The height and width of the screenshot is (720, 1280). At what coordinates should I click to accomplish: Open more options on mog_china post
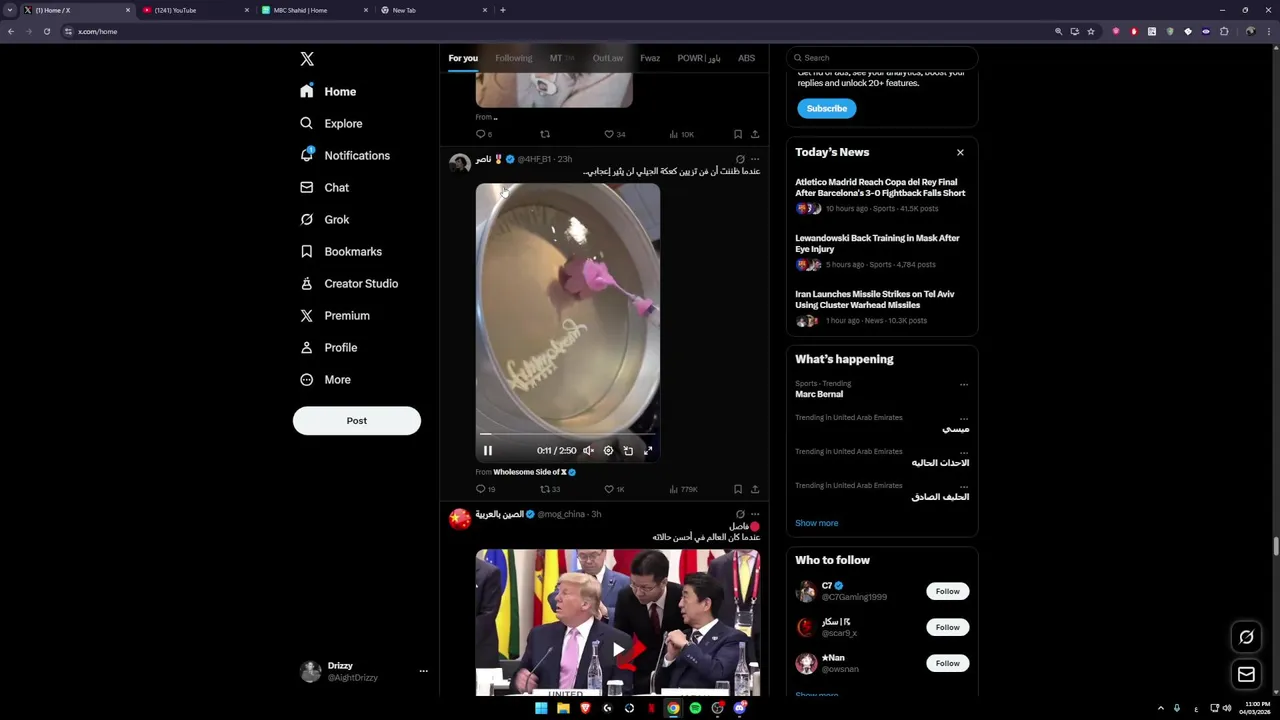[755, 514]
